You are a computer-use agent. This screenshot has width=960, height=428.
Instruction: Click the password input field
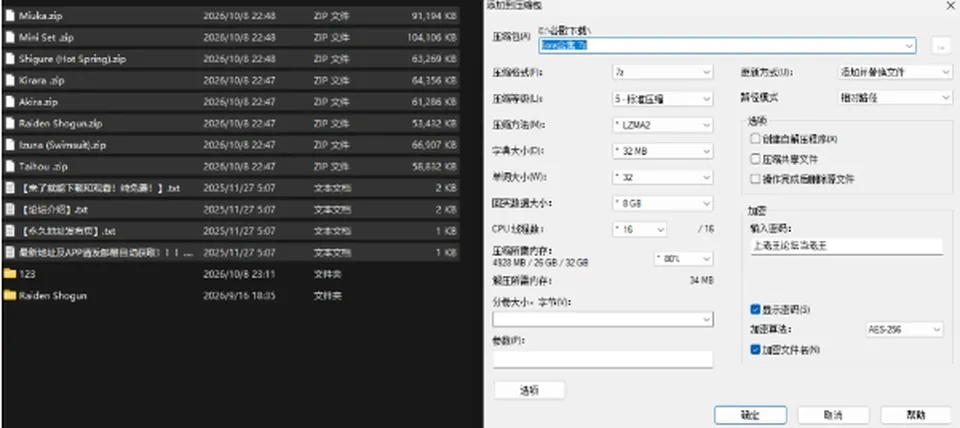[847, 246]
